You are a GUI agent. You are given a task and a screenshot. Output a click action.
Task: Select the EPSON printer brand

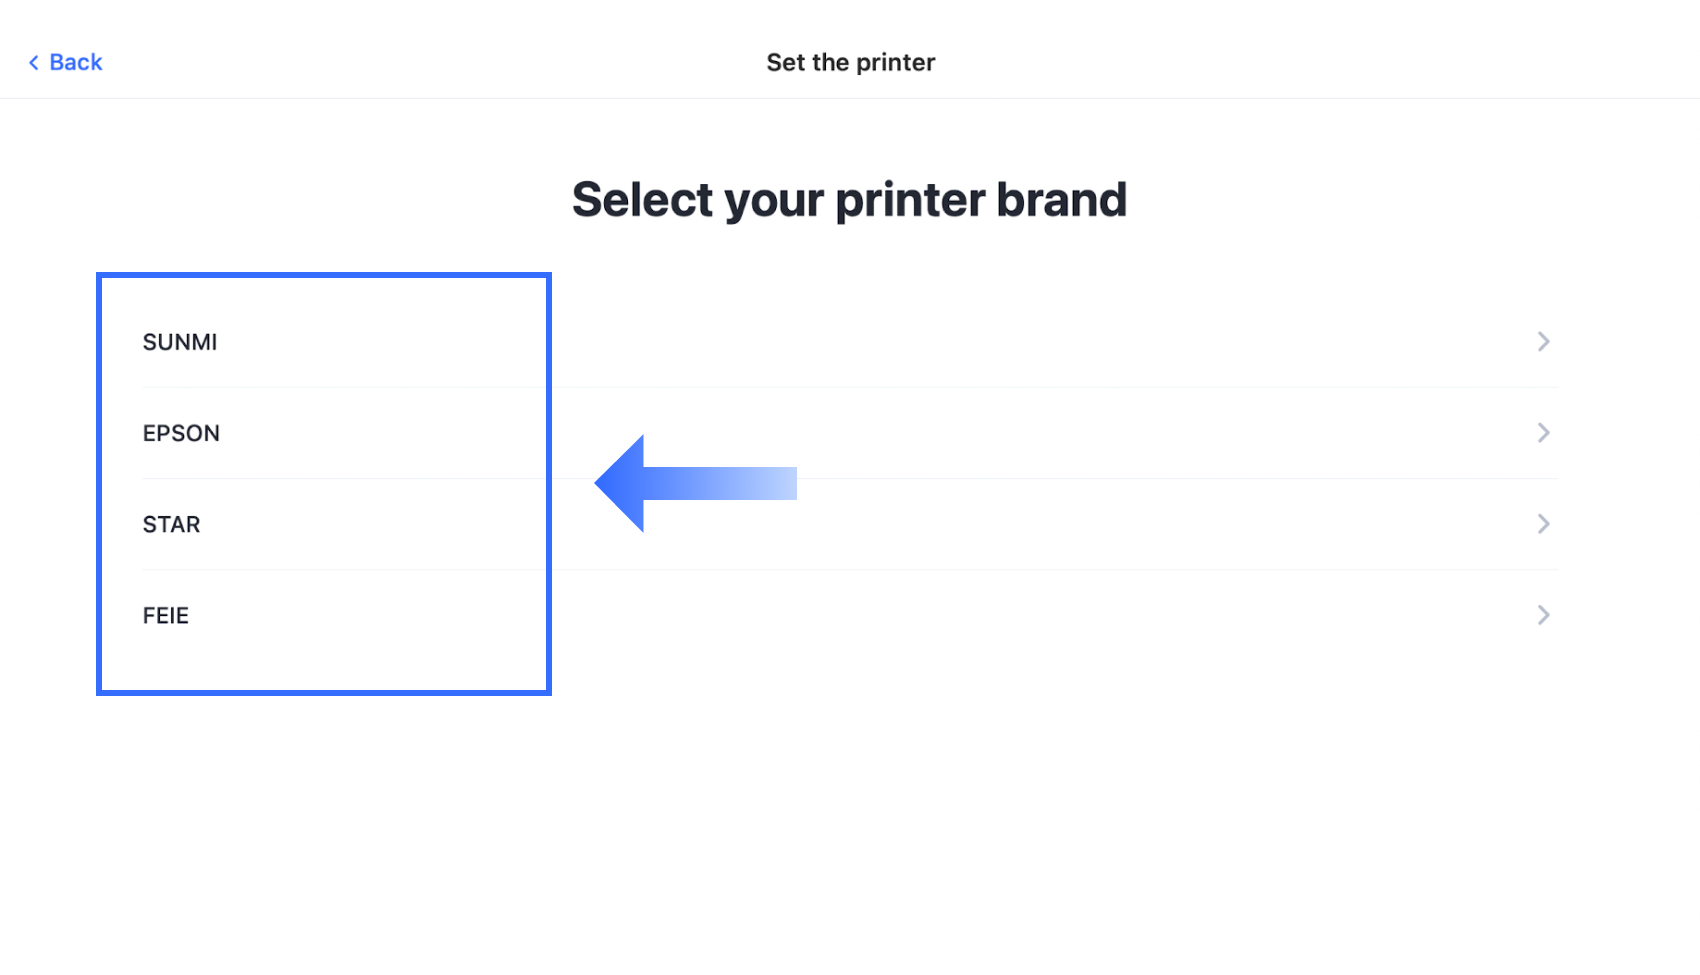[181, 432]
